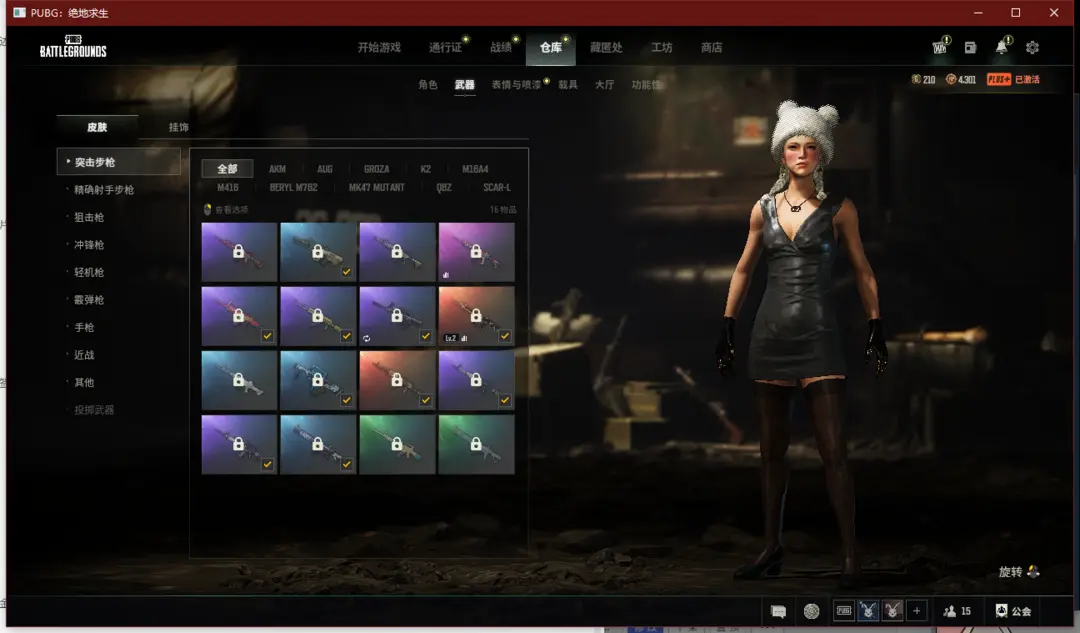Toggle check on third-row blue-patterned skin
This screenshot has height=633, width=1080.
point(346,400)
